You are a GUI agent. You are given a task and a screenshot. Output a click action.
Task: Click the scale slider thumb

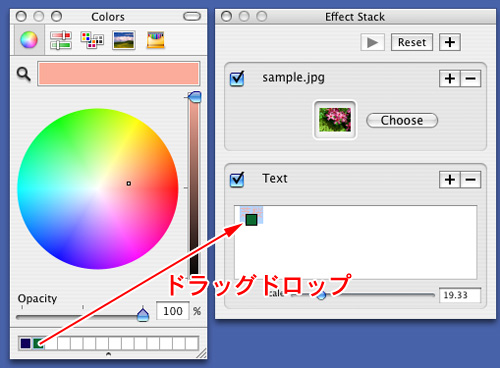point(321,295)
